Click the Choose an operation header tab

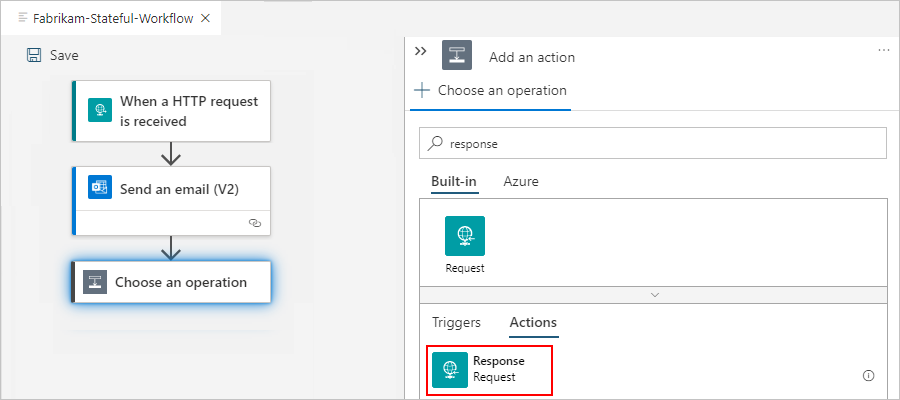point(491,91)
